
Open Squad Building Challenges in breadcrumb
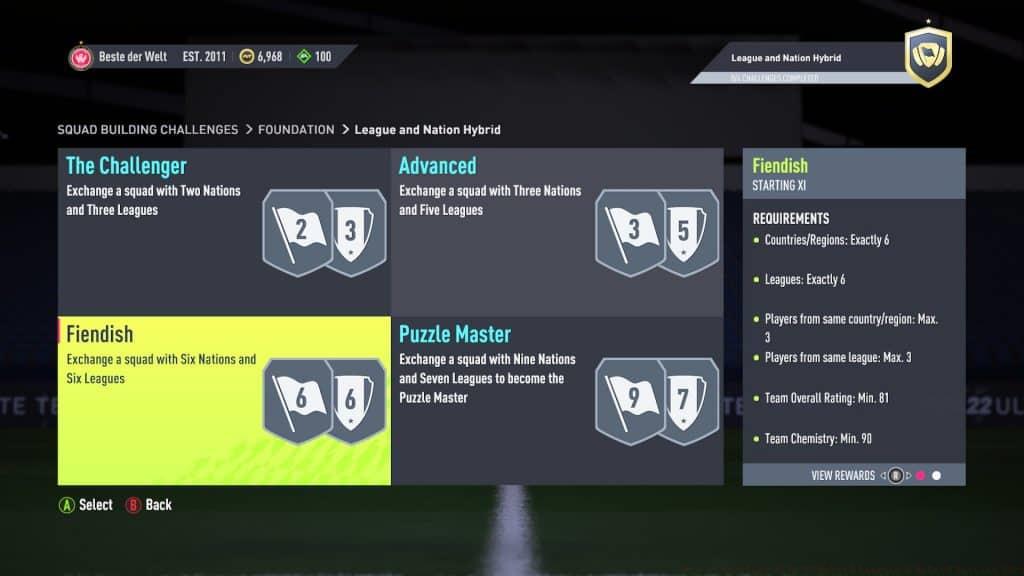(148, 129)
